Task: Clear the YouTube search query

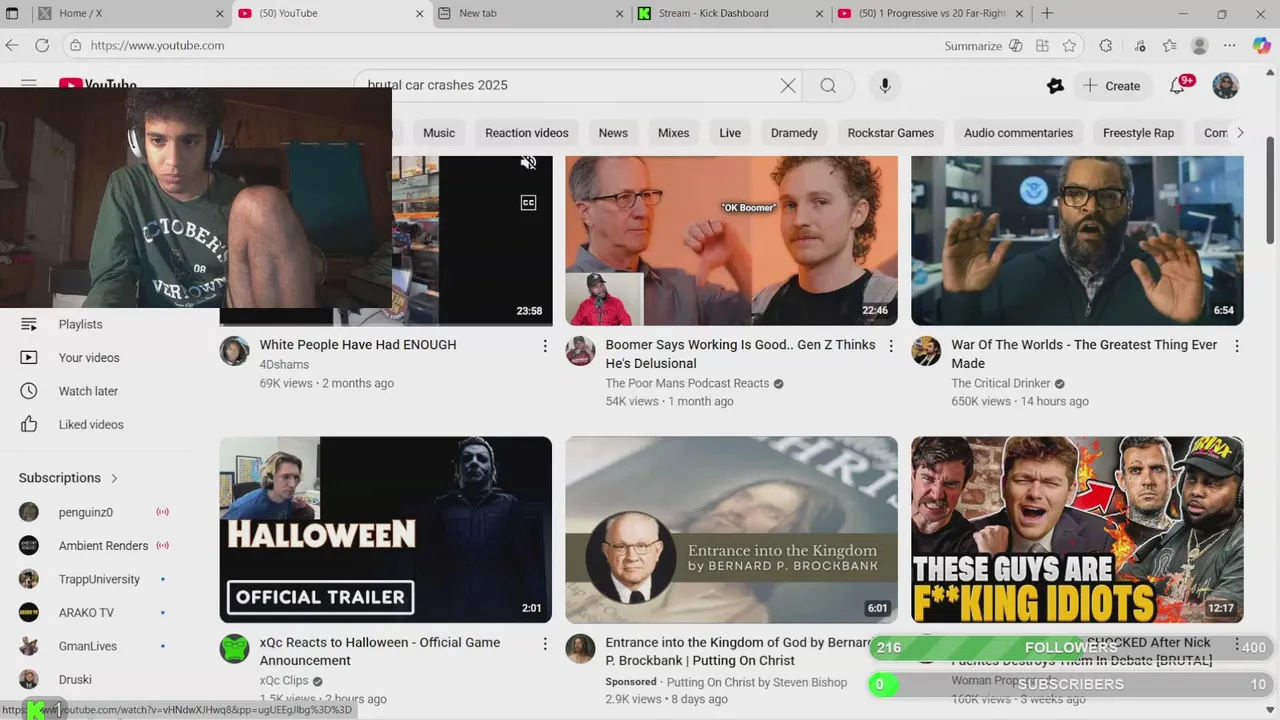Action: pyautogui.click(x=788, y=85)
